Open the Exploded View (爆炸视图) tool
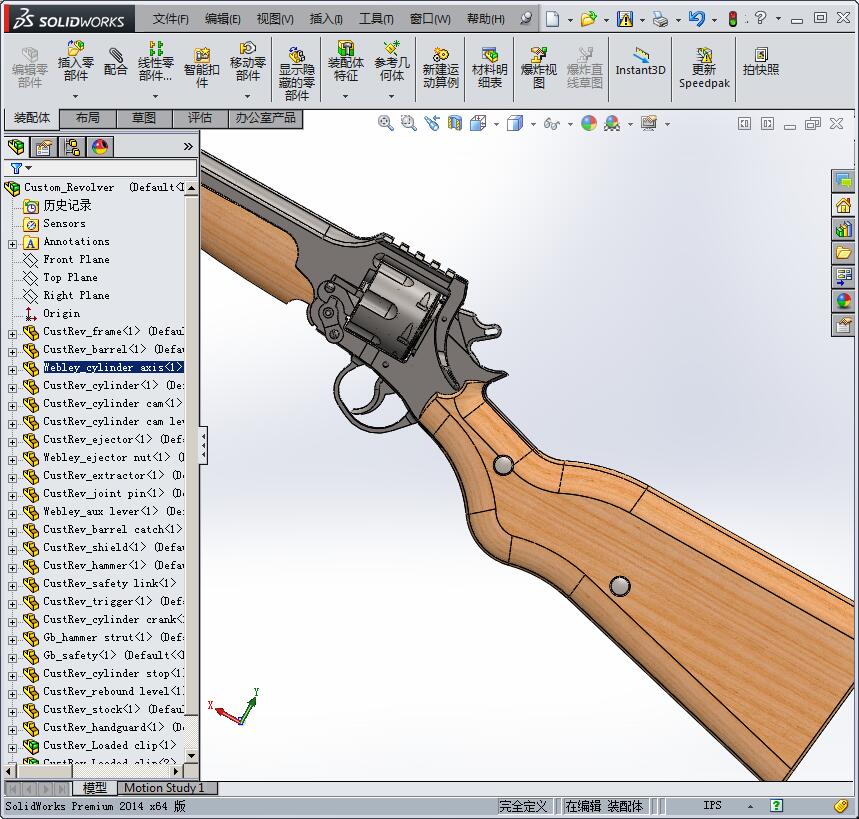859x819 pixels. (538, 61)
